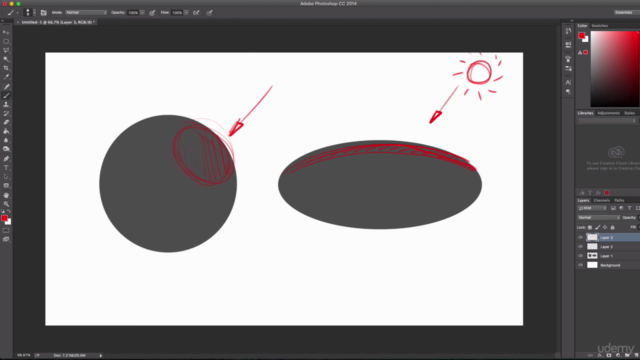Open the brush Mode dropdown
This screenshot has height=360, width=640.
coord(86,13)
